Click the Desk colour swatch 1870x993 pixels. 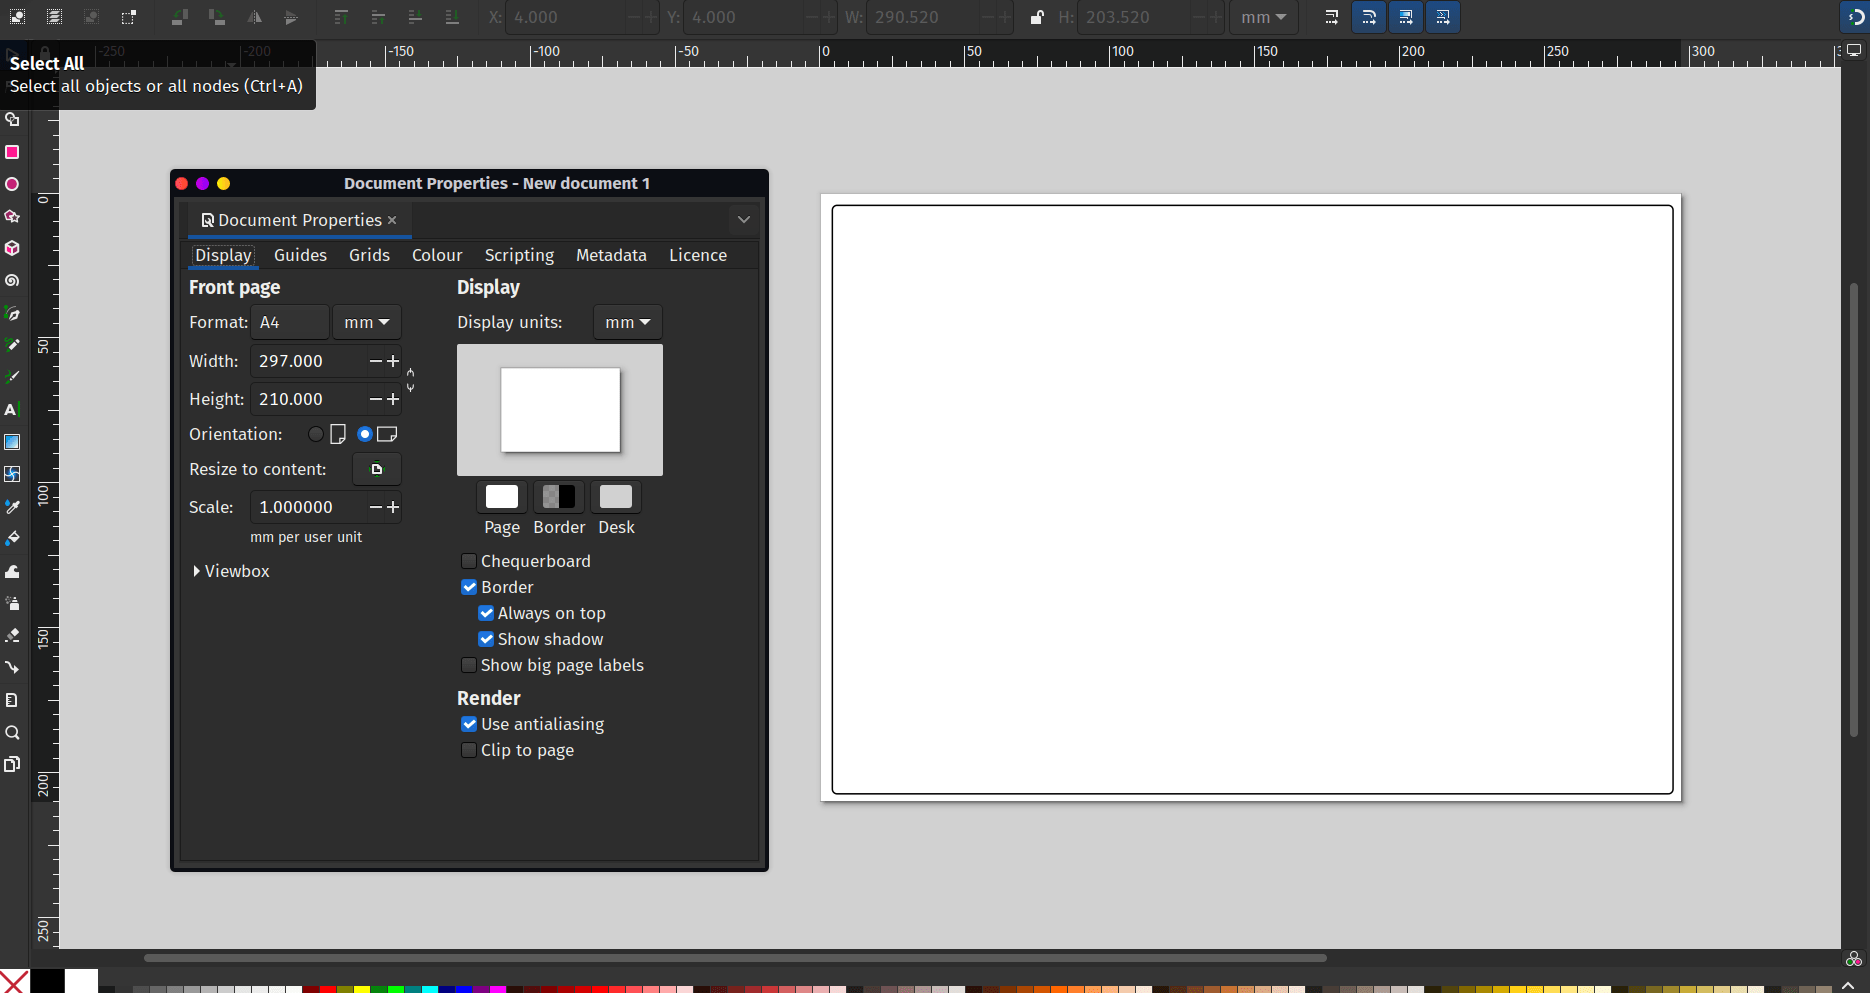click(x=615, y=497)
